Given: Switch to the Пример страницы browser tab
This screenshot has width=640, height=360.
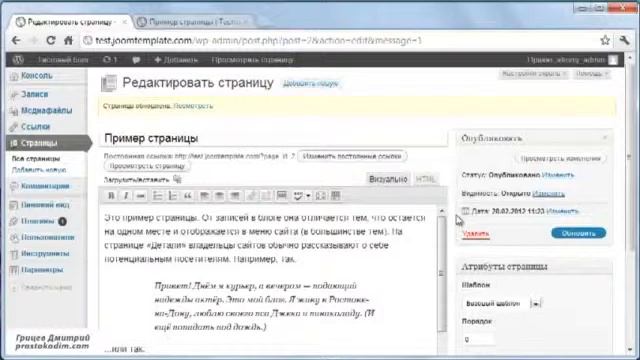Looking at the screenshot, I should tap(194, 22).
